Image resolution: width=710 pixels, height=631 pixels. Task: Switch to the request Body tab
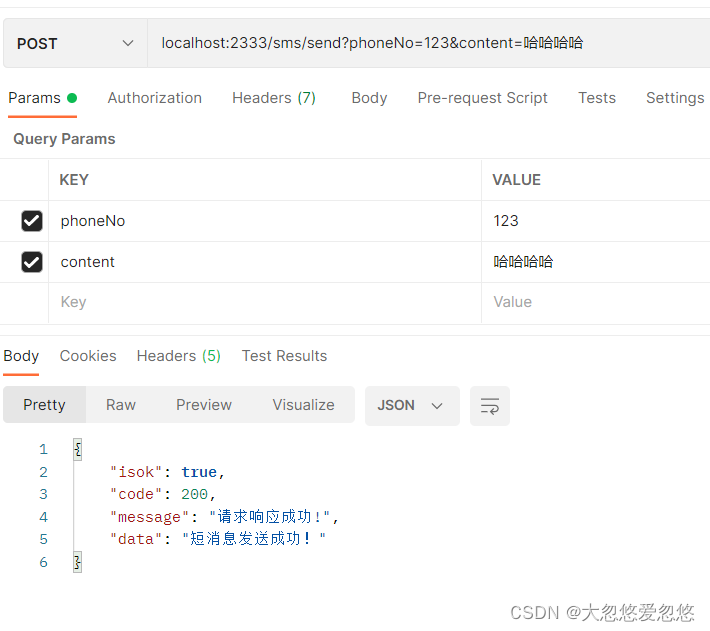(369, 98)
